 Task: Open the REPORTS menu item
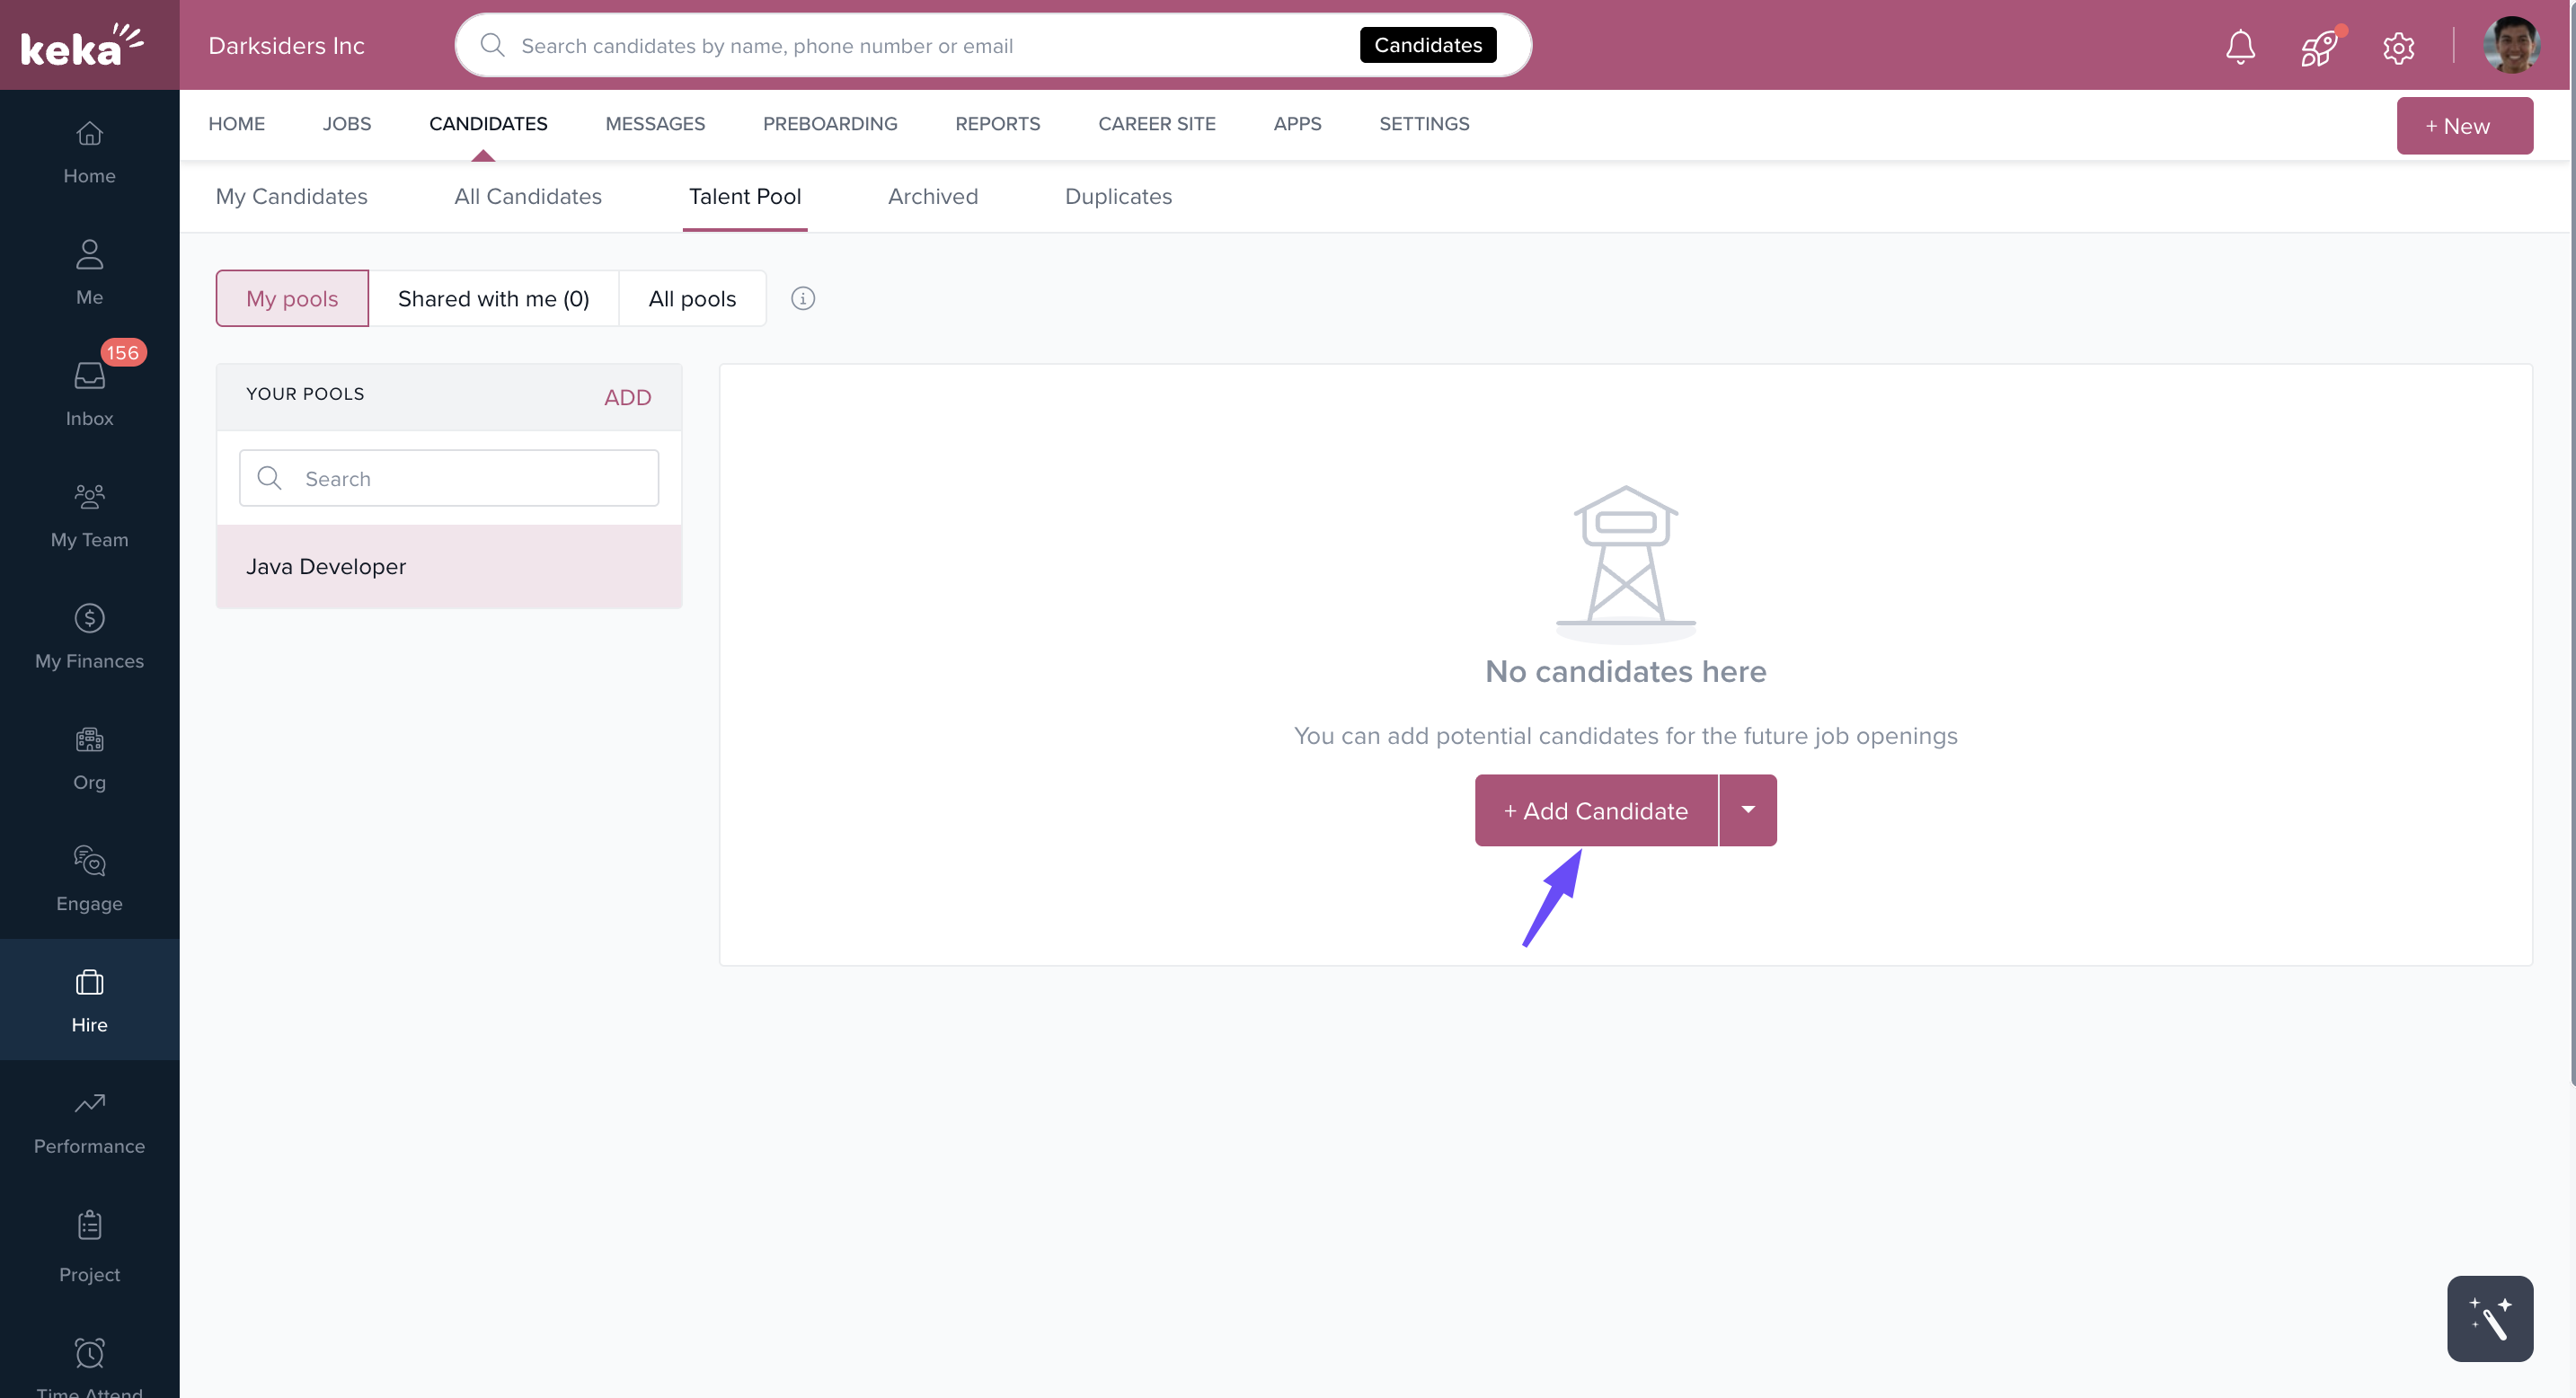997,124
